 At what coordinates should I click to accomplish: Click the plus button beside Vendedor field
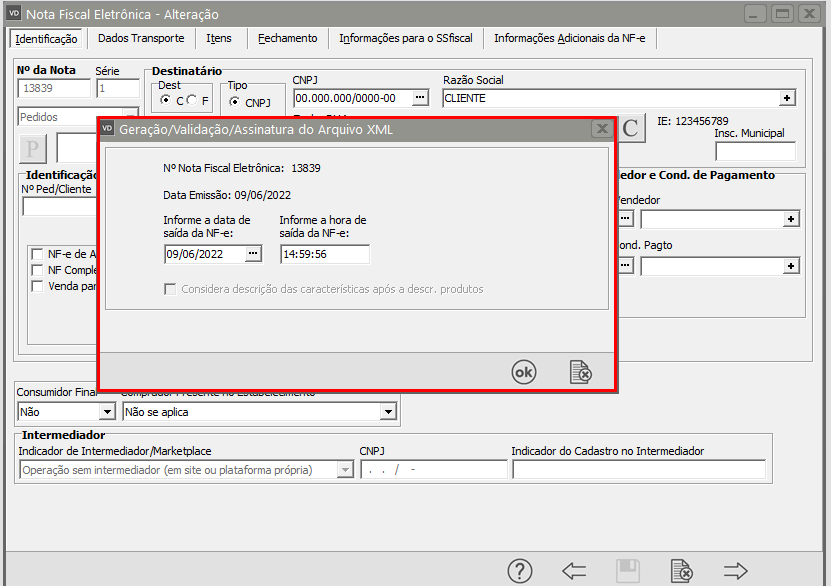pyautogui.click(x=791, y=219)
